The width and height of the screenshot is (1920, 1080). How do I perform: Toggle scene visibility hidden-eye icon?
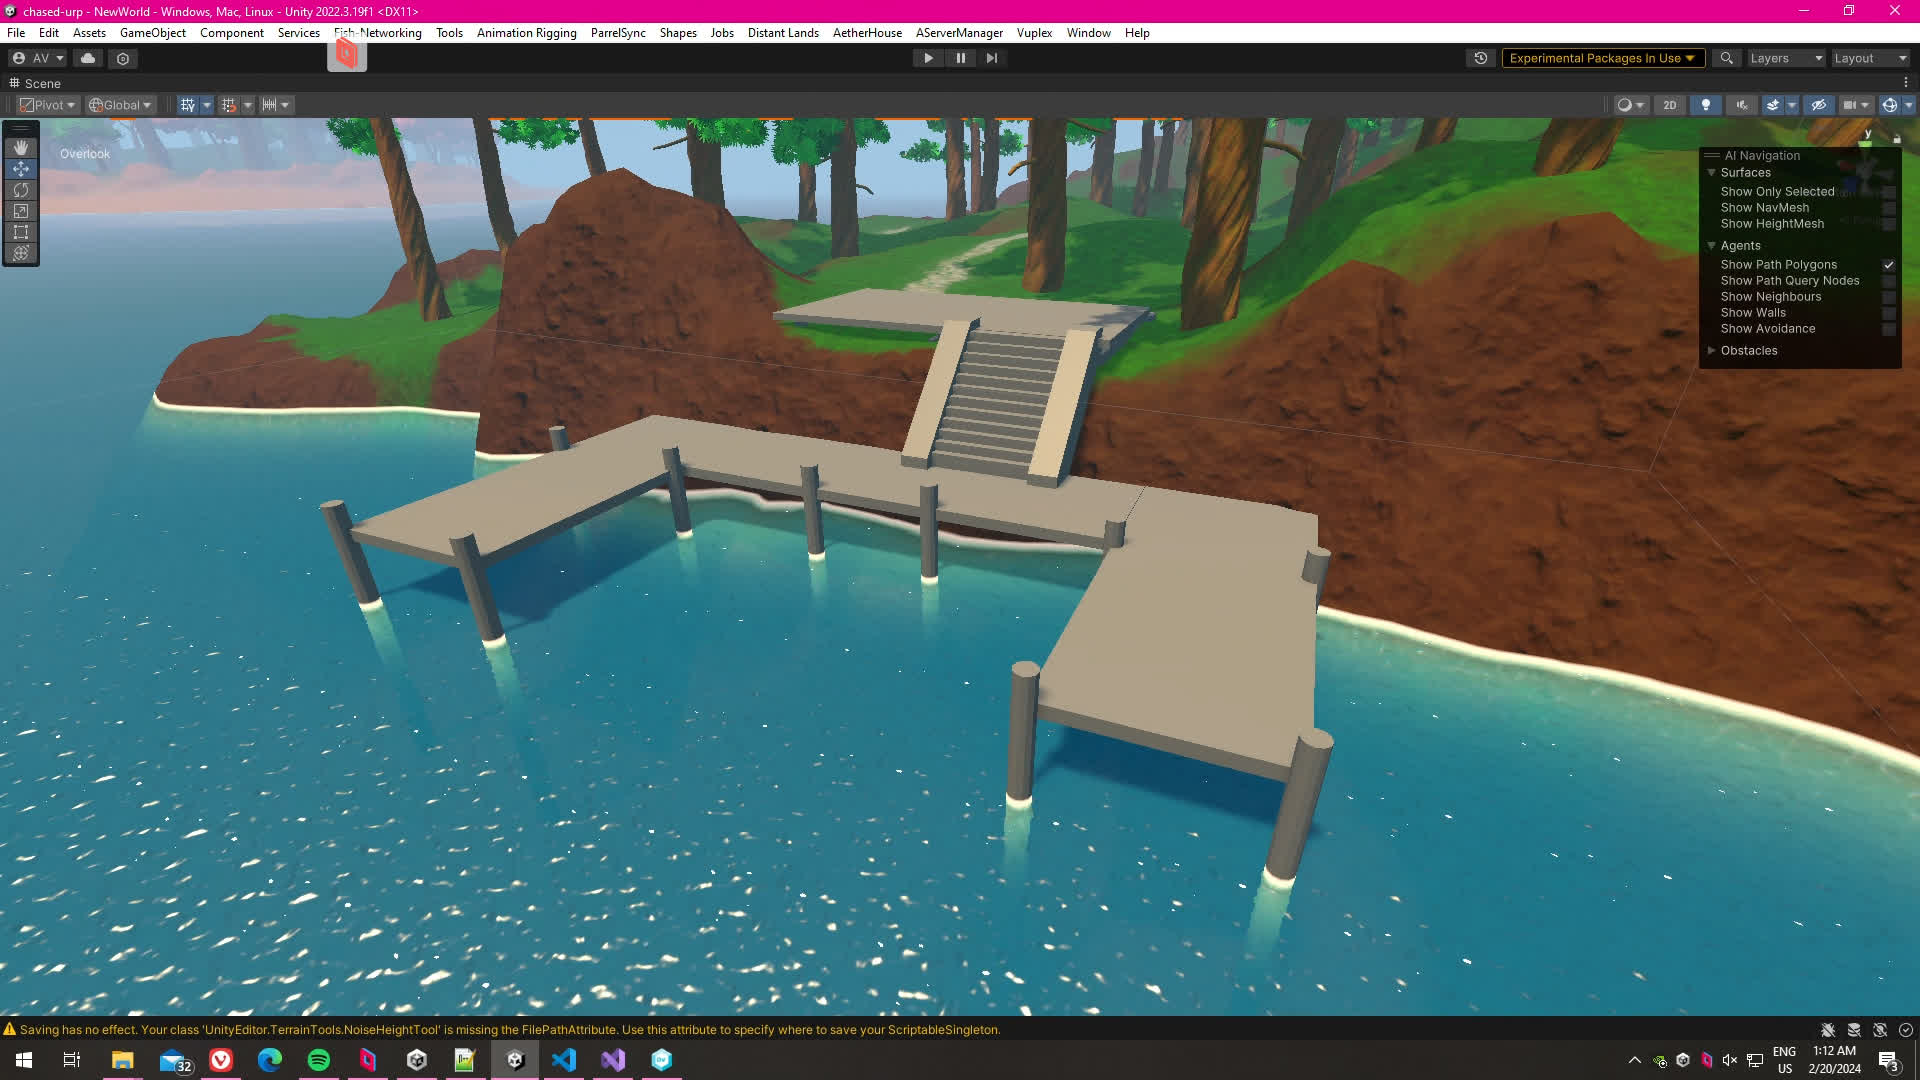click(x=1819, y=105)
